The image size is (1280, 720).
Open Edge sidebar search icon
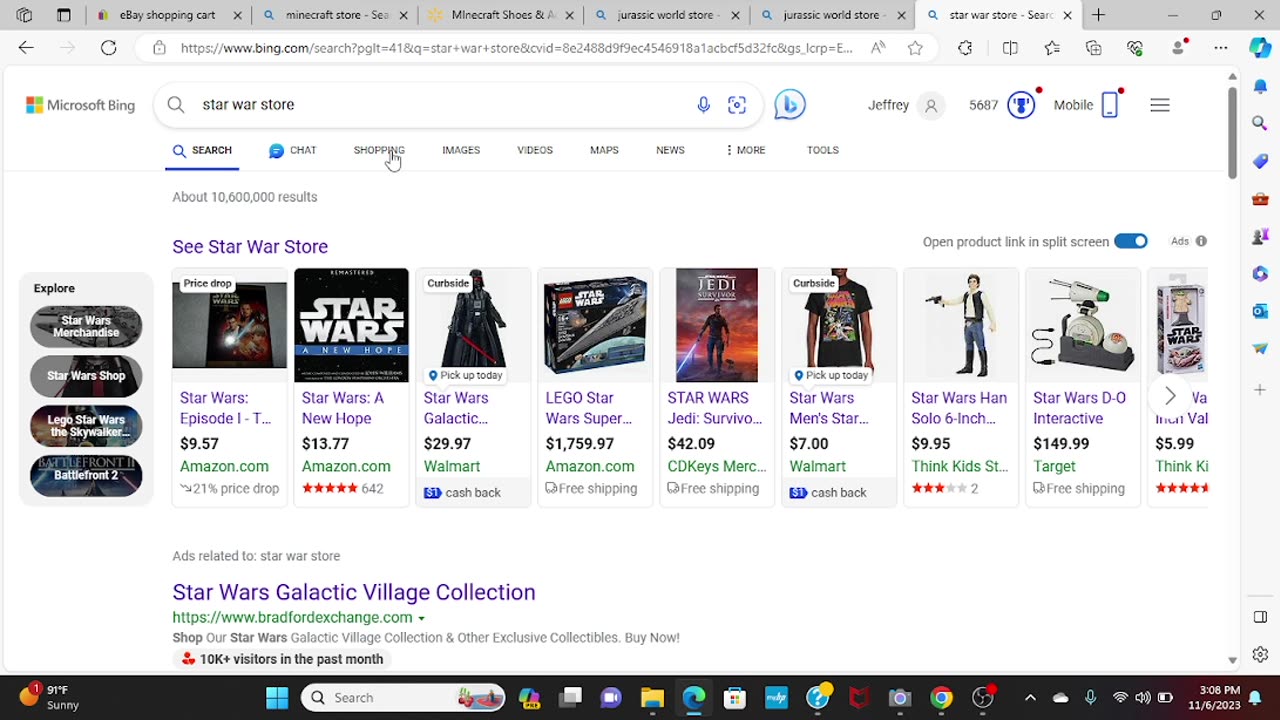point(1260,122)
